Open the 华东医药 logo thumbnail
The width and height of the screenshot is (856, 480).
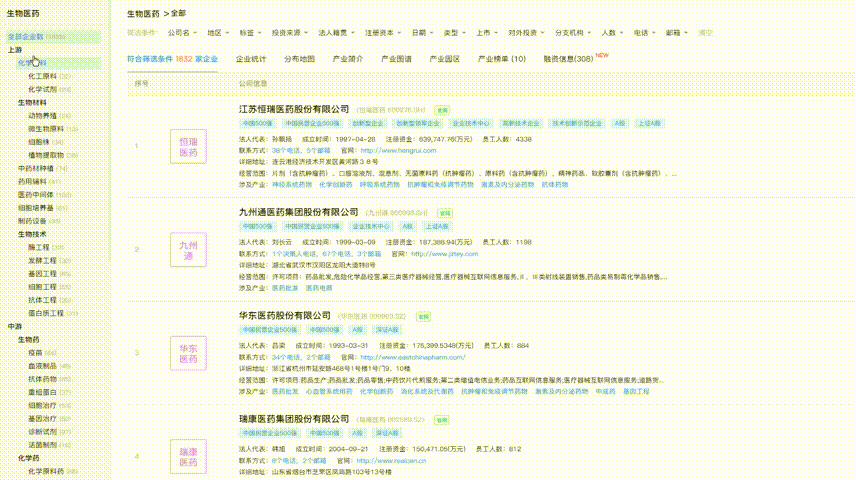[188, 353]
